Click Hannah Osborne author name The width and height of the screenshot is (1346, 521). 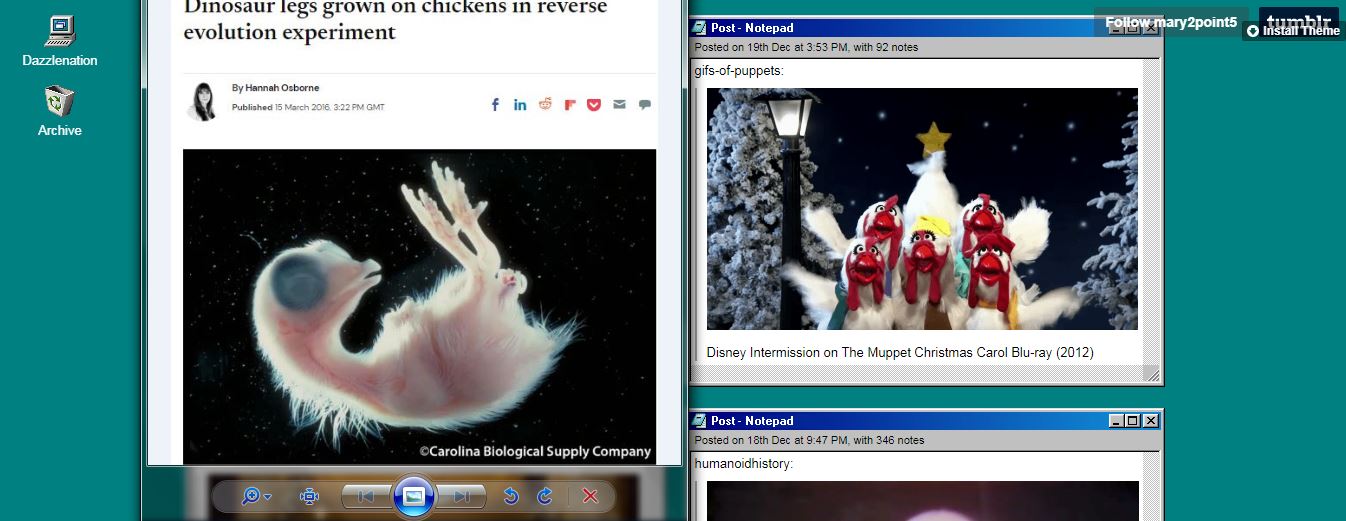pyautogui.click(x=282, y=88)
